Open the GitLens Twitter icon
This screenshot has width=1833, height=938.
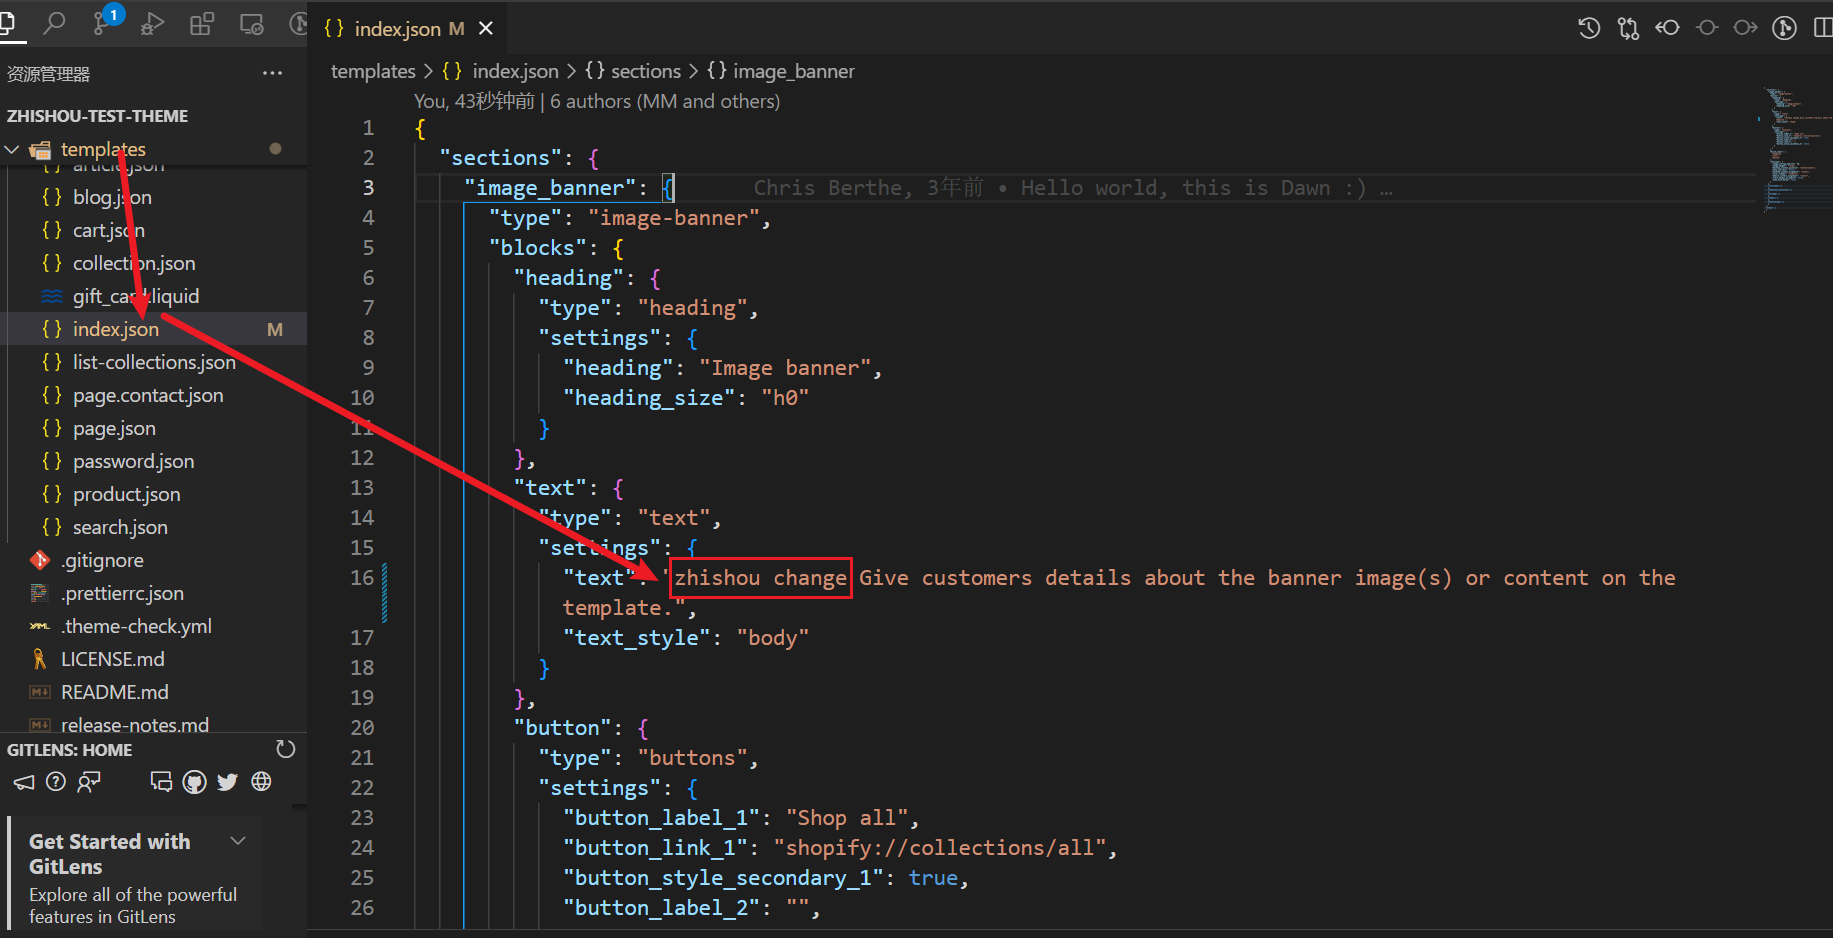[x=228, y=782]
